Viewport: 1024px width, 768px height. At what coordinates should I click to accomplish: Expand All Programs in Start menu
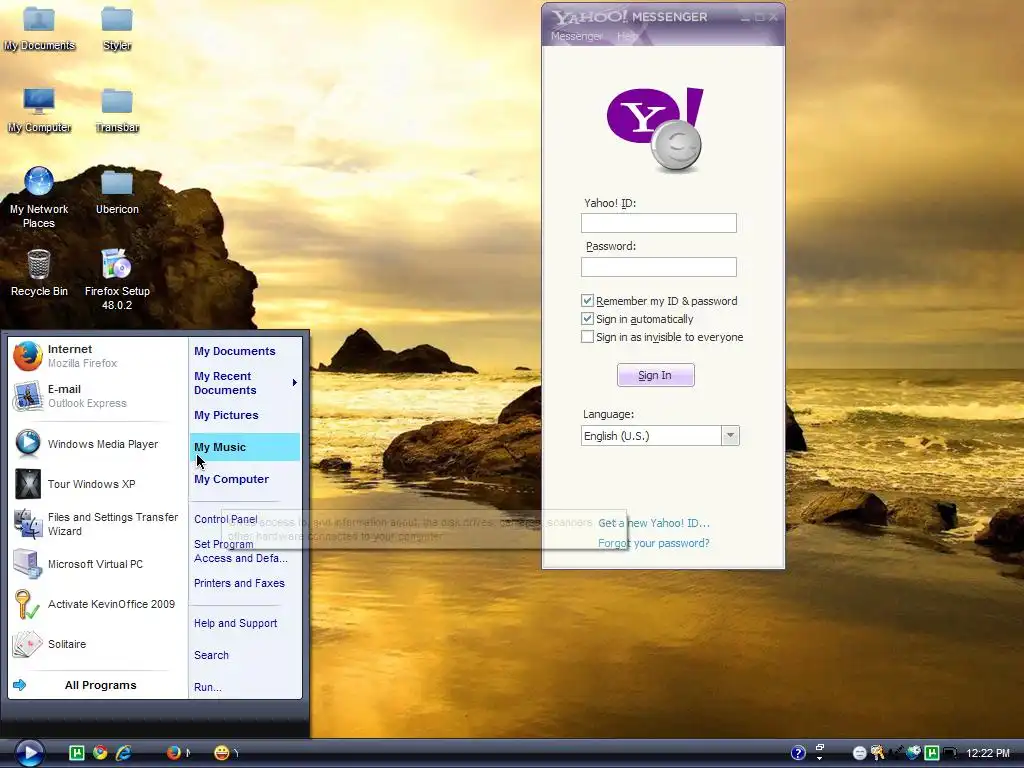tap(98, 685)
